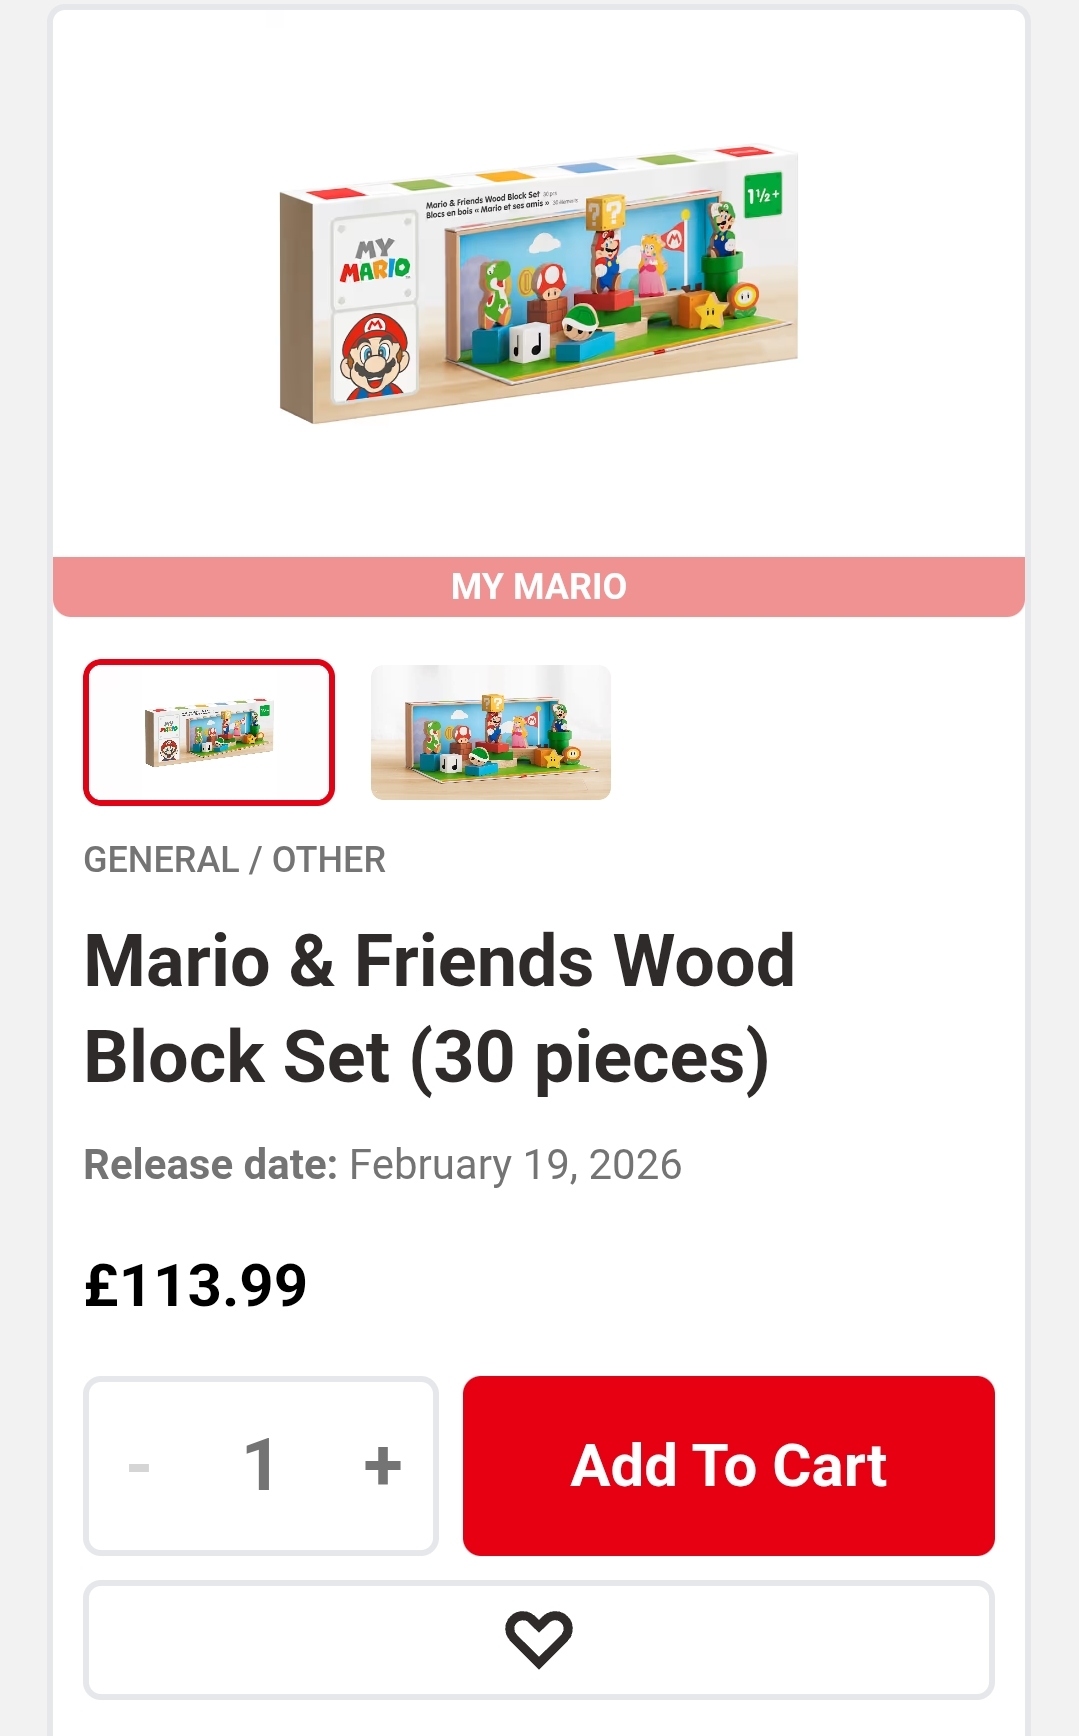Click the Mario & Friends Wood Block Set title

[x=440, y=1008]
